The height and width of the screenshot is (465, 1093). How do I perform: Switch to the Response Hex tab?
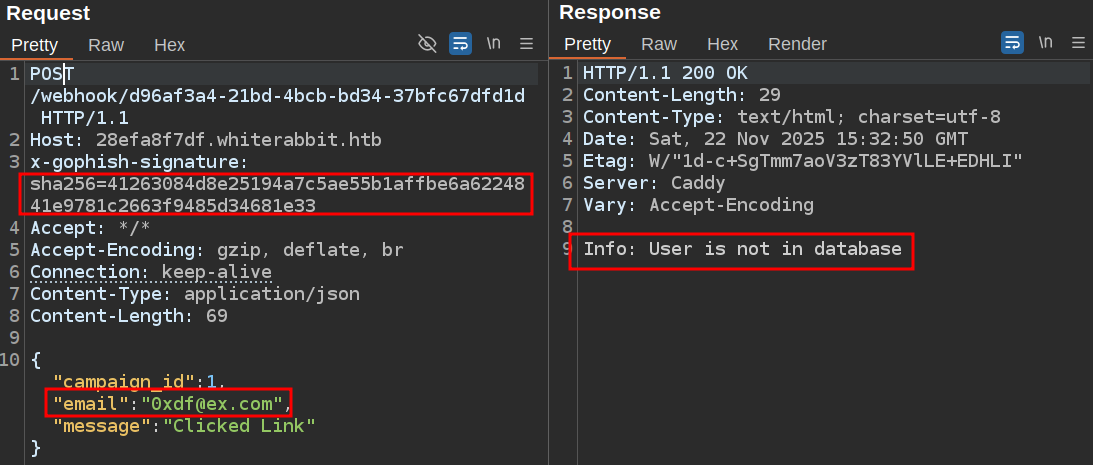[x=722, y=44]
